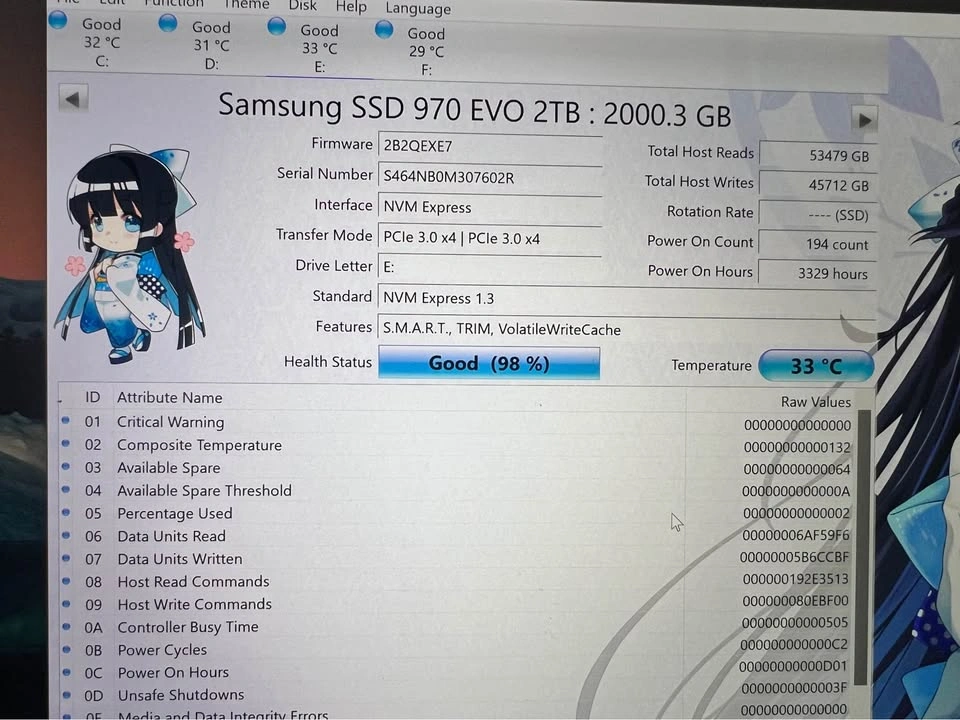Viewport: 960px width, 720px height.
Task: Click raw value 000000192E3513
Action: [795, 579]
